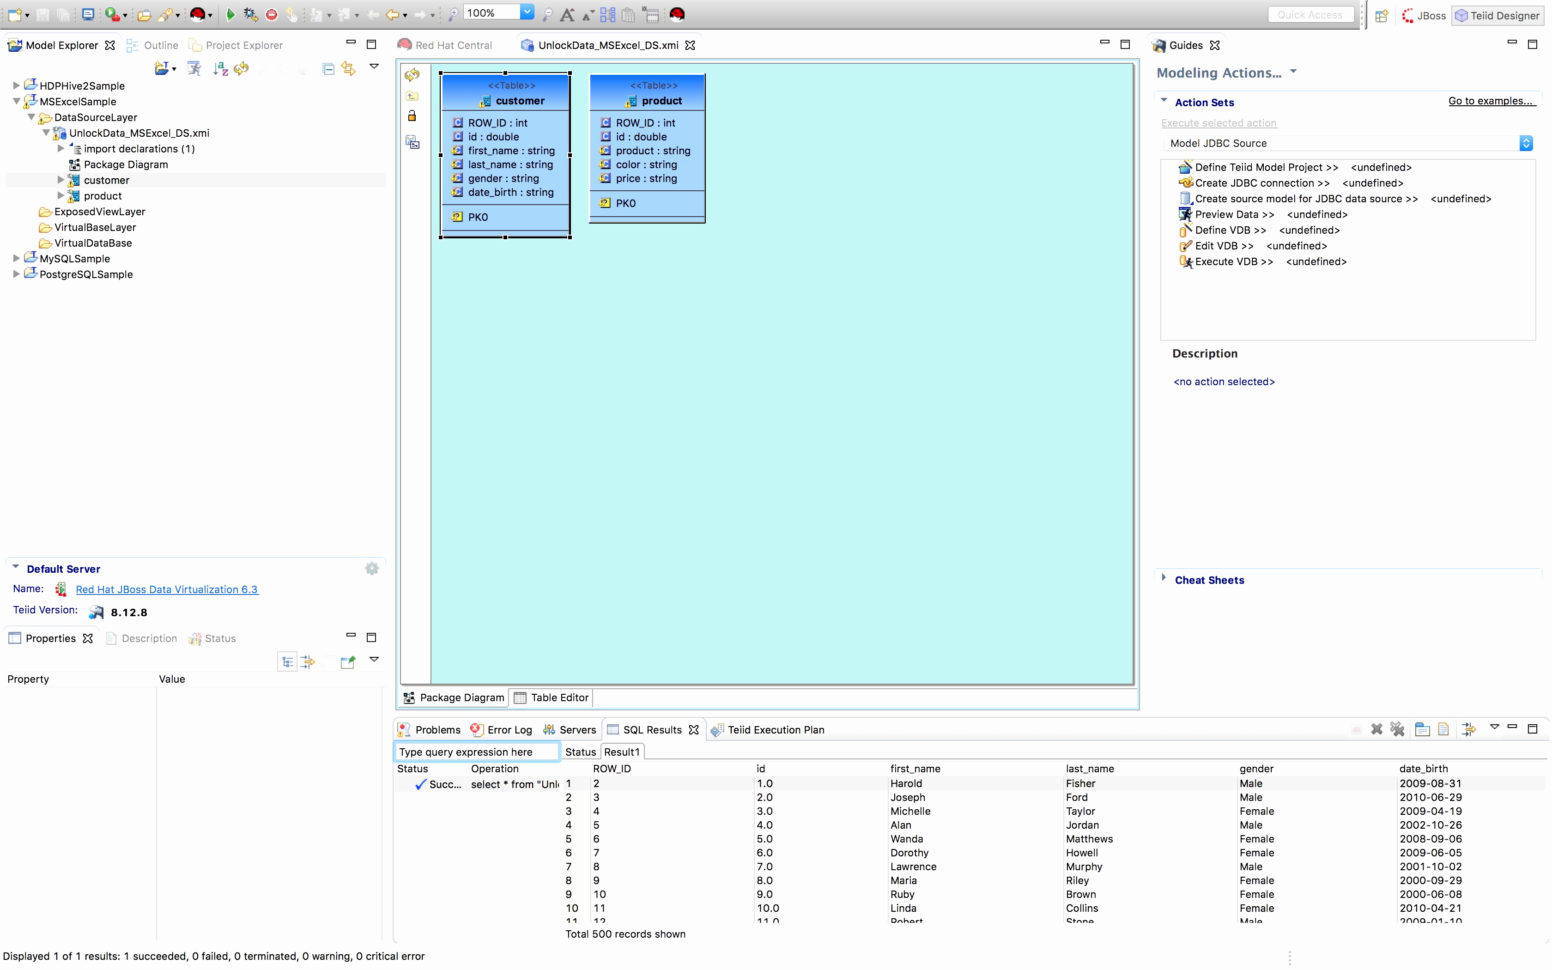Click Remove Result X in SQL Results
Screen dimensions: 1552x970
(1377, 730)
